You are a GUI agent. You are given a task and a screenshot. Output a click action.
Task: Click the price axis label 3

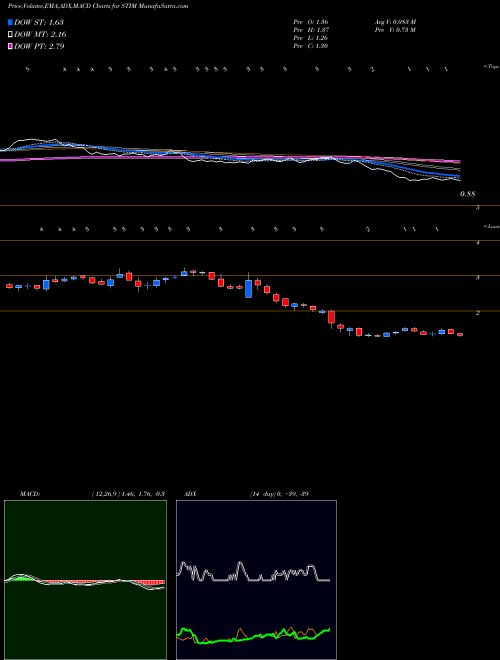point(478,278)
